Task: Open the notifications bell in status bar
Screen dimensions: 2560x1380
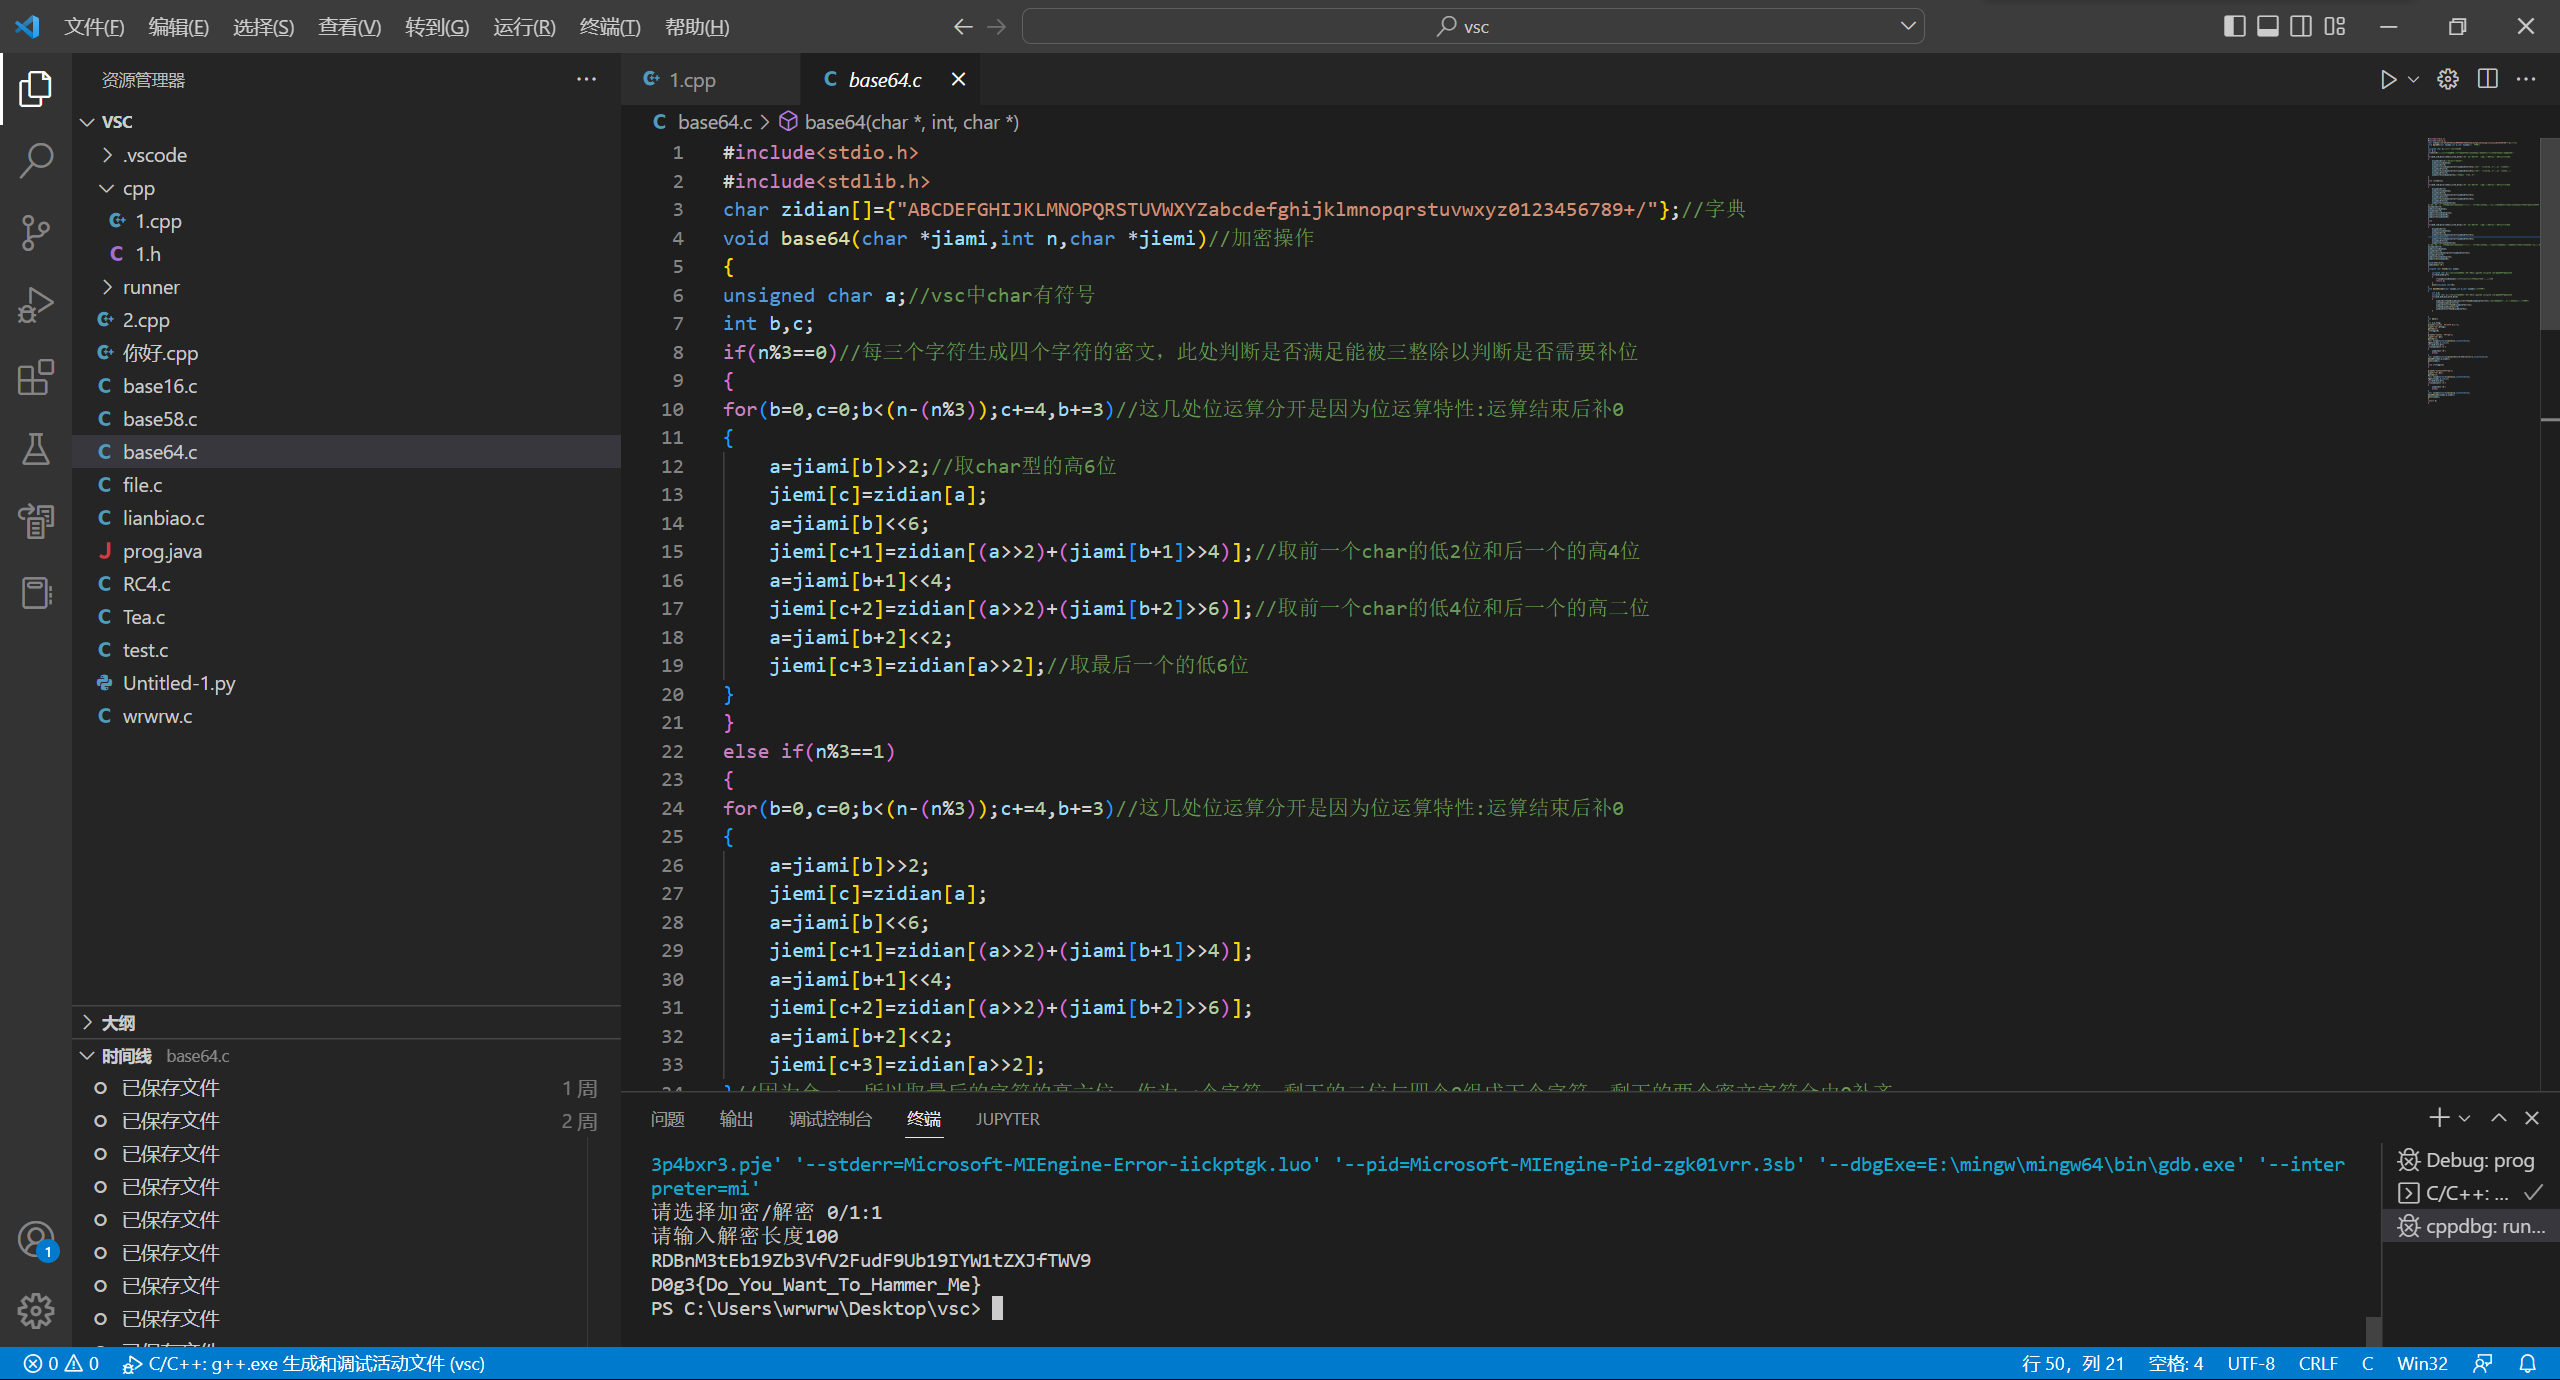Action: click(x=2528, y=1363)
